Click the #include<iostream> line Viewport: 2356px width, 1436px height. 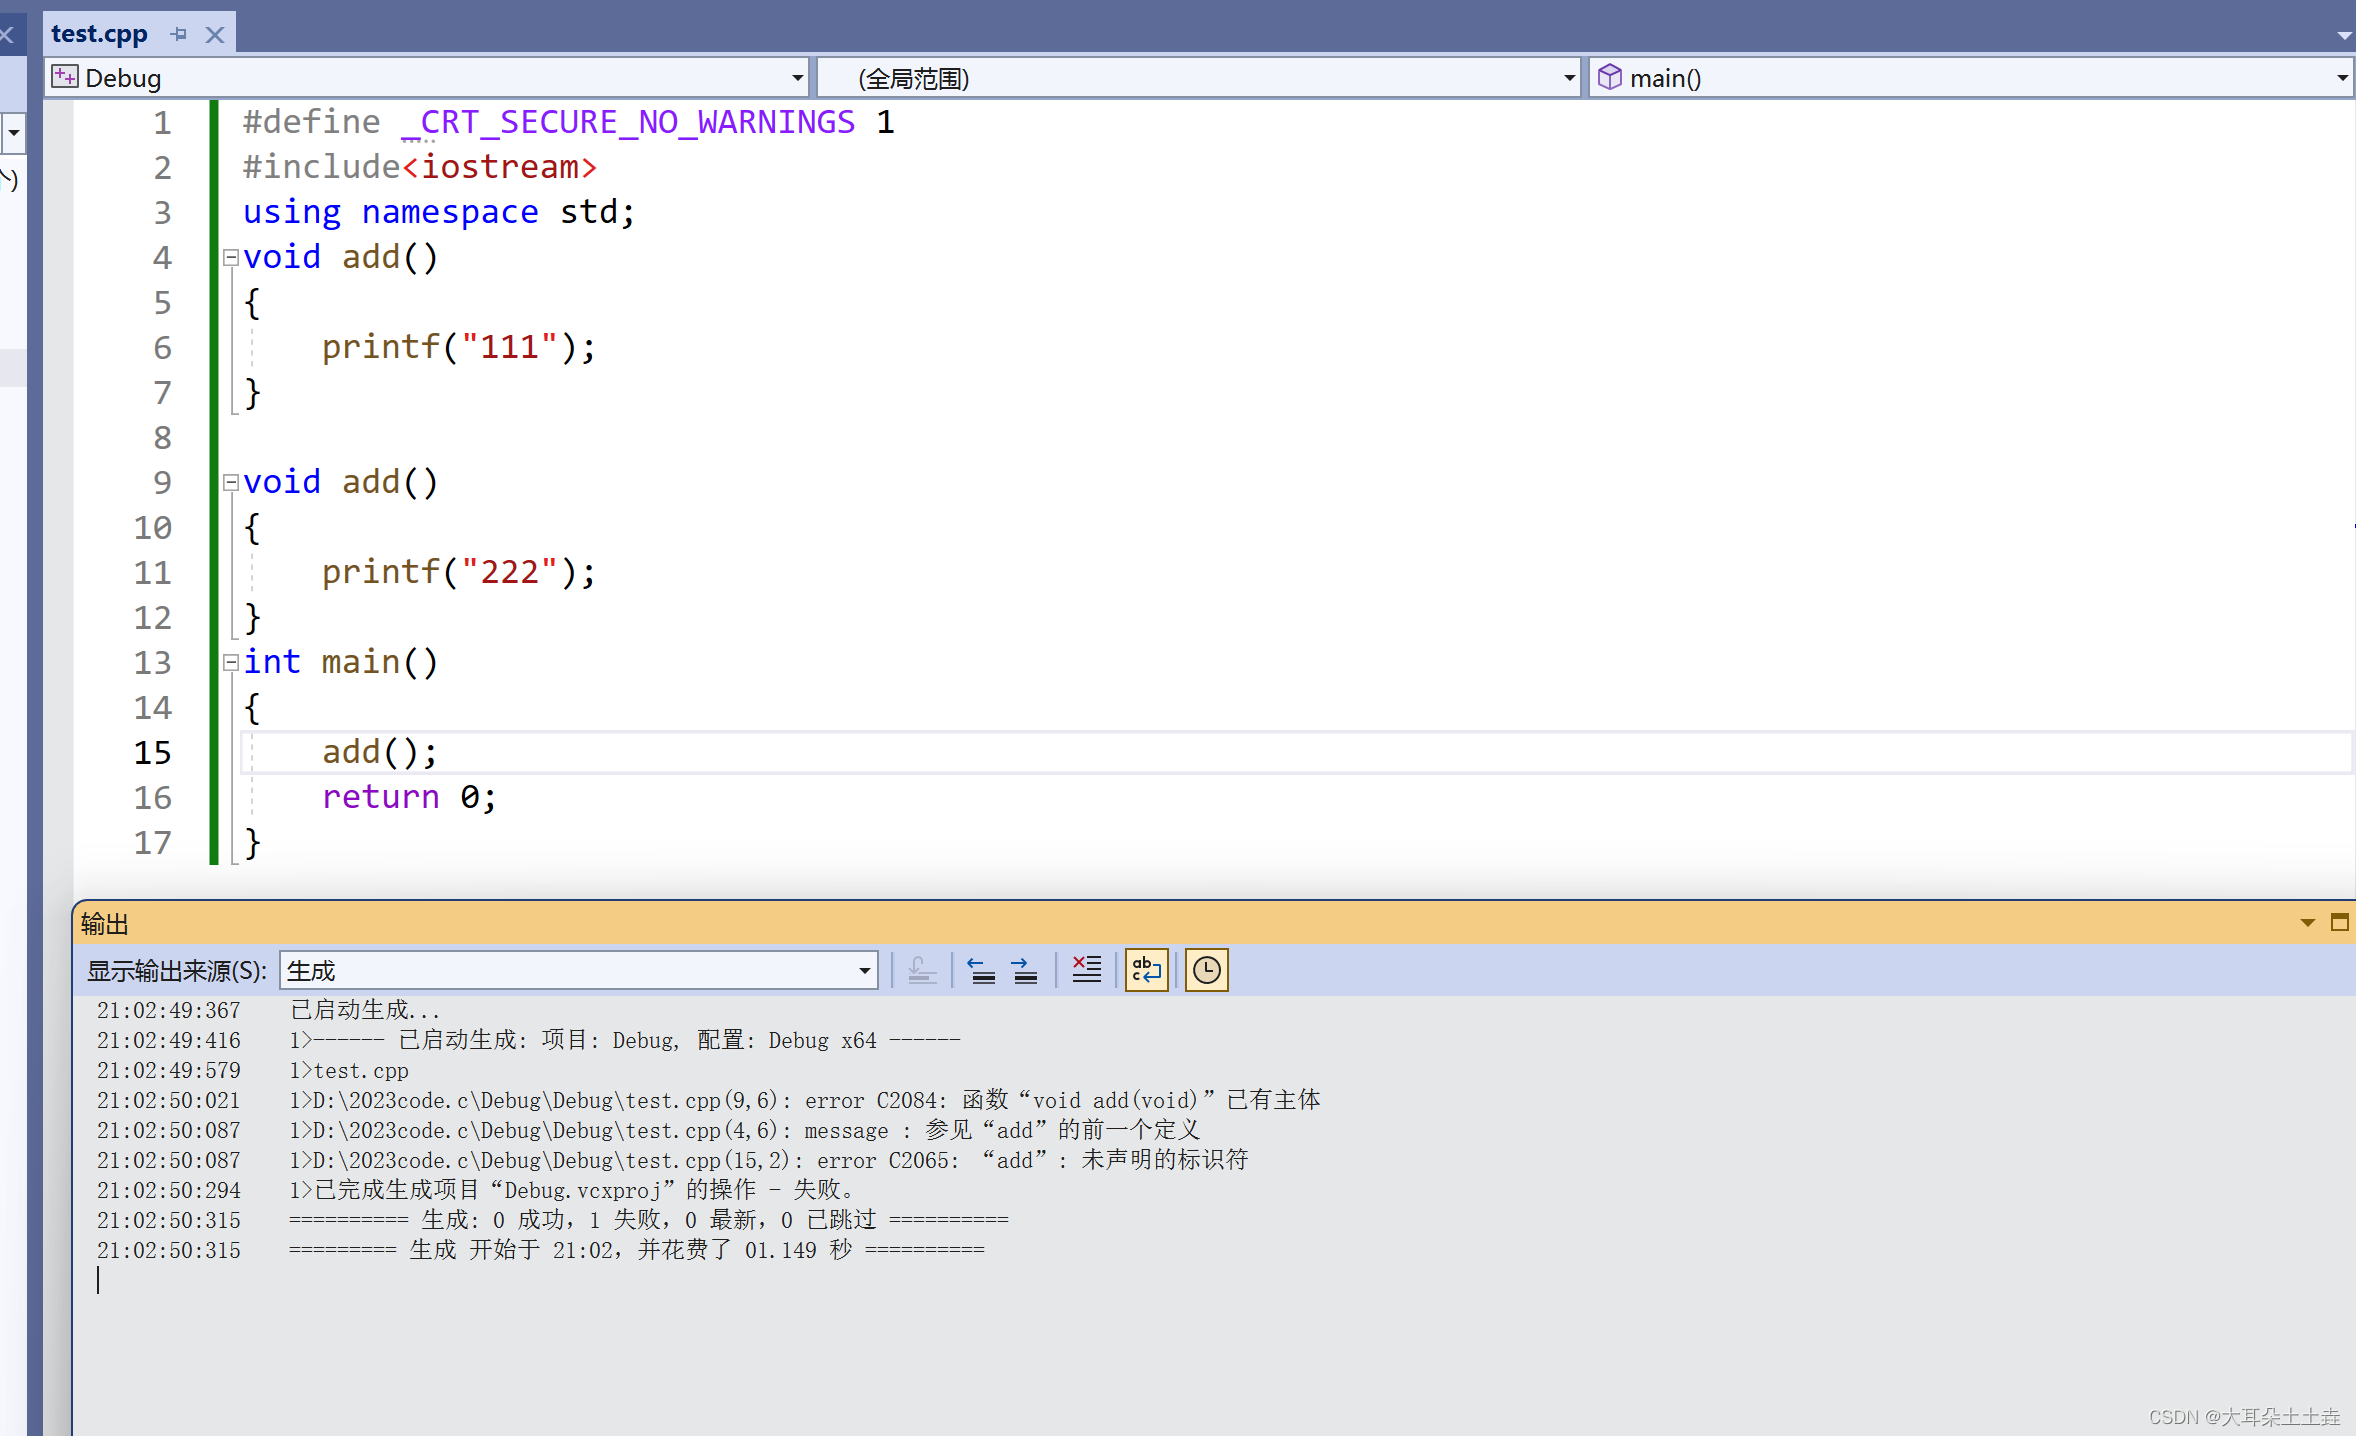tap(420, 167)
